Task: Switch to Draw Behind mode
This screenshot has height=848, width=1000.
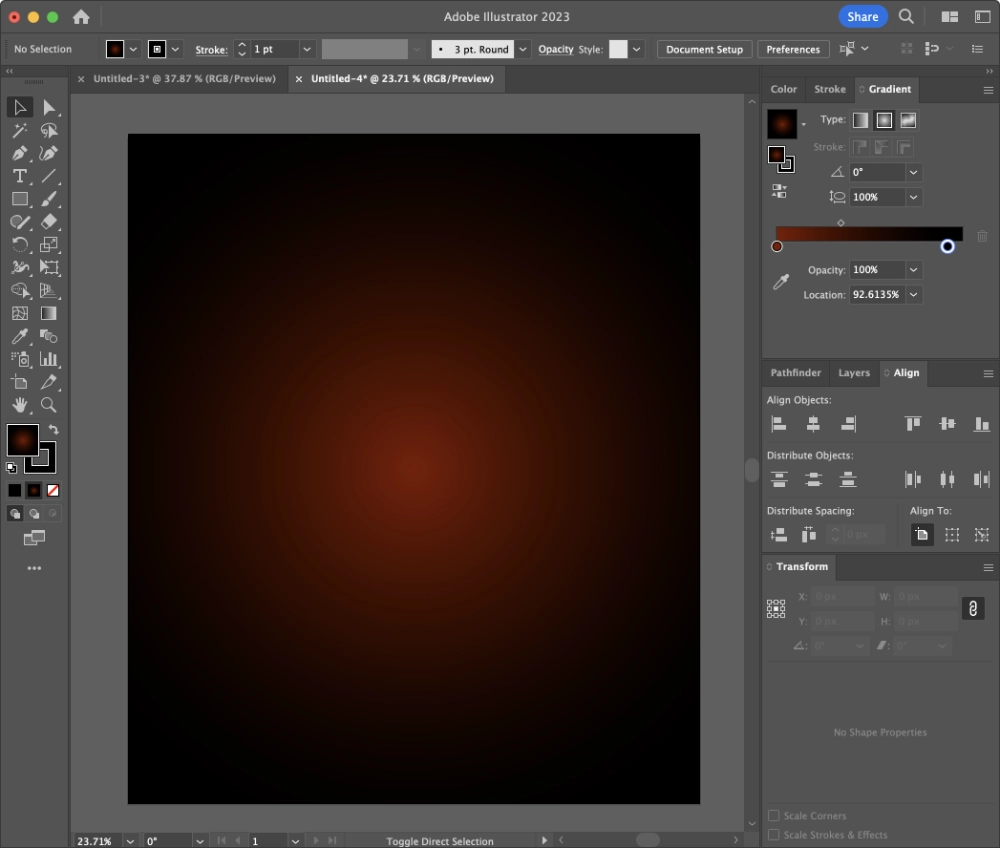Action: pyautogui.click(x=34, y=514)
